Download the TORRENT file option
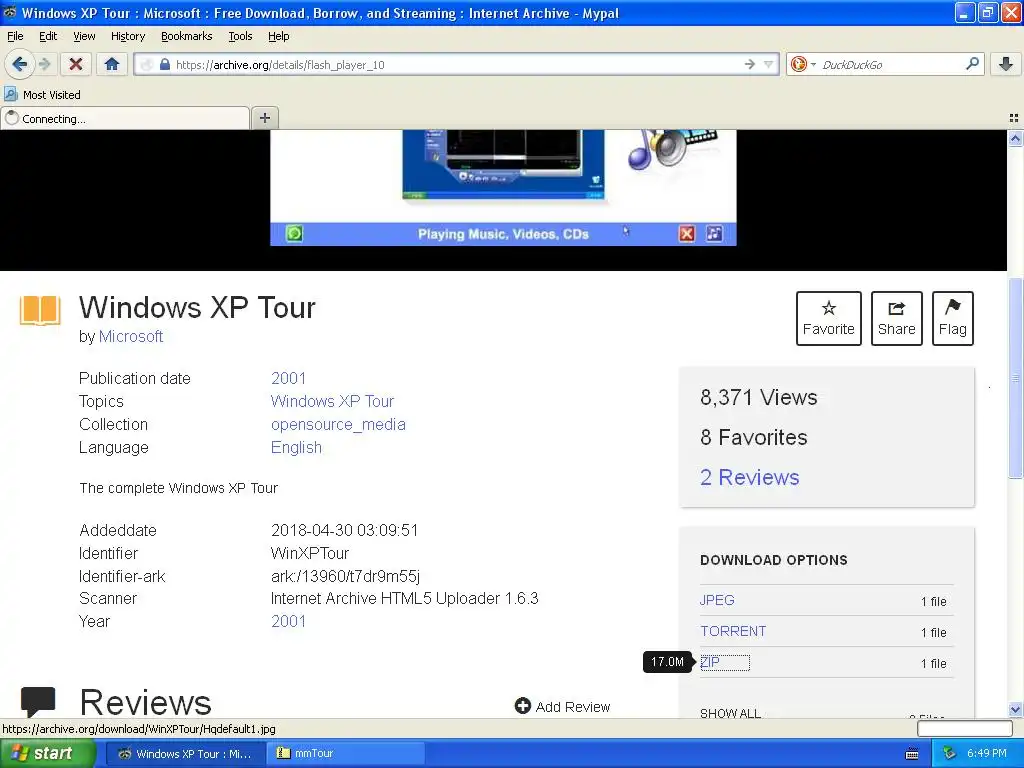Viewport: 1024px width, 768px height. [x=733, y=632]
